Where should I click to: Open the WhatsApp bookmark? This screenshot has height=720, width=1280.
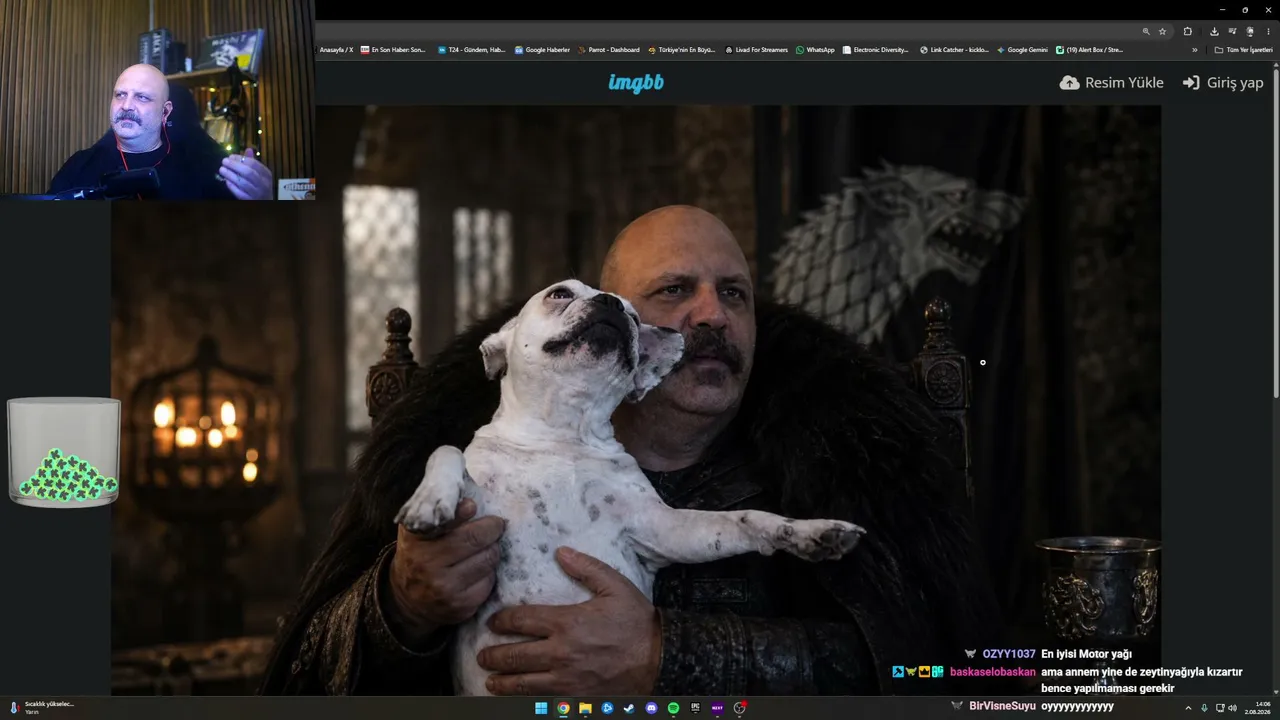coord(815,50)
